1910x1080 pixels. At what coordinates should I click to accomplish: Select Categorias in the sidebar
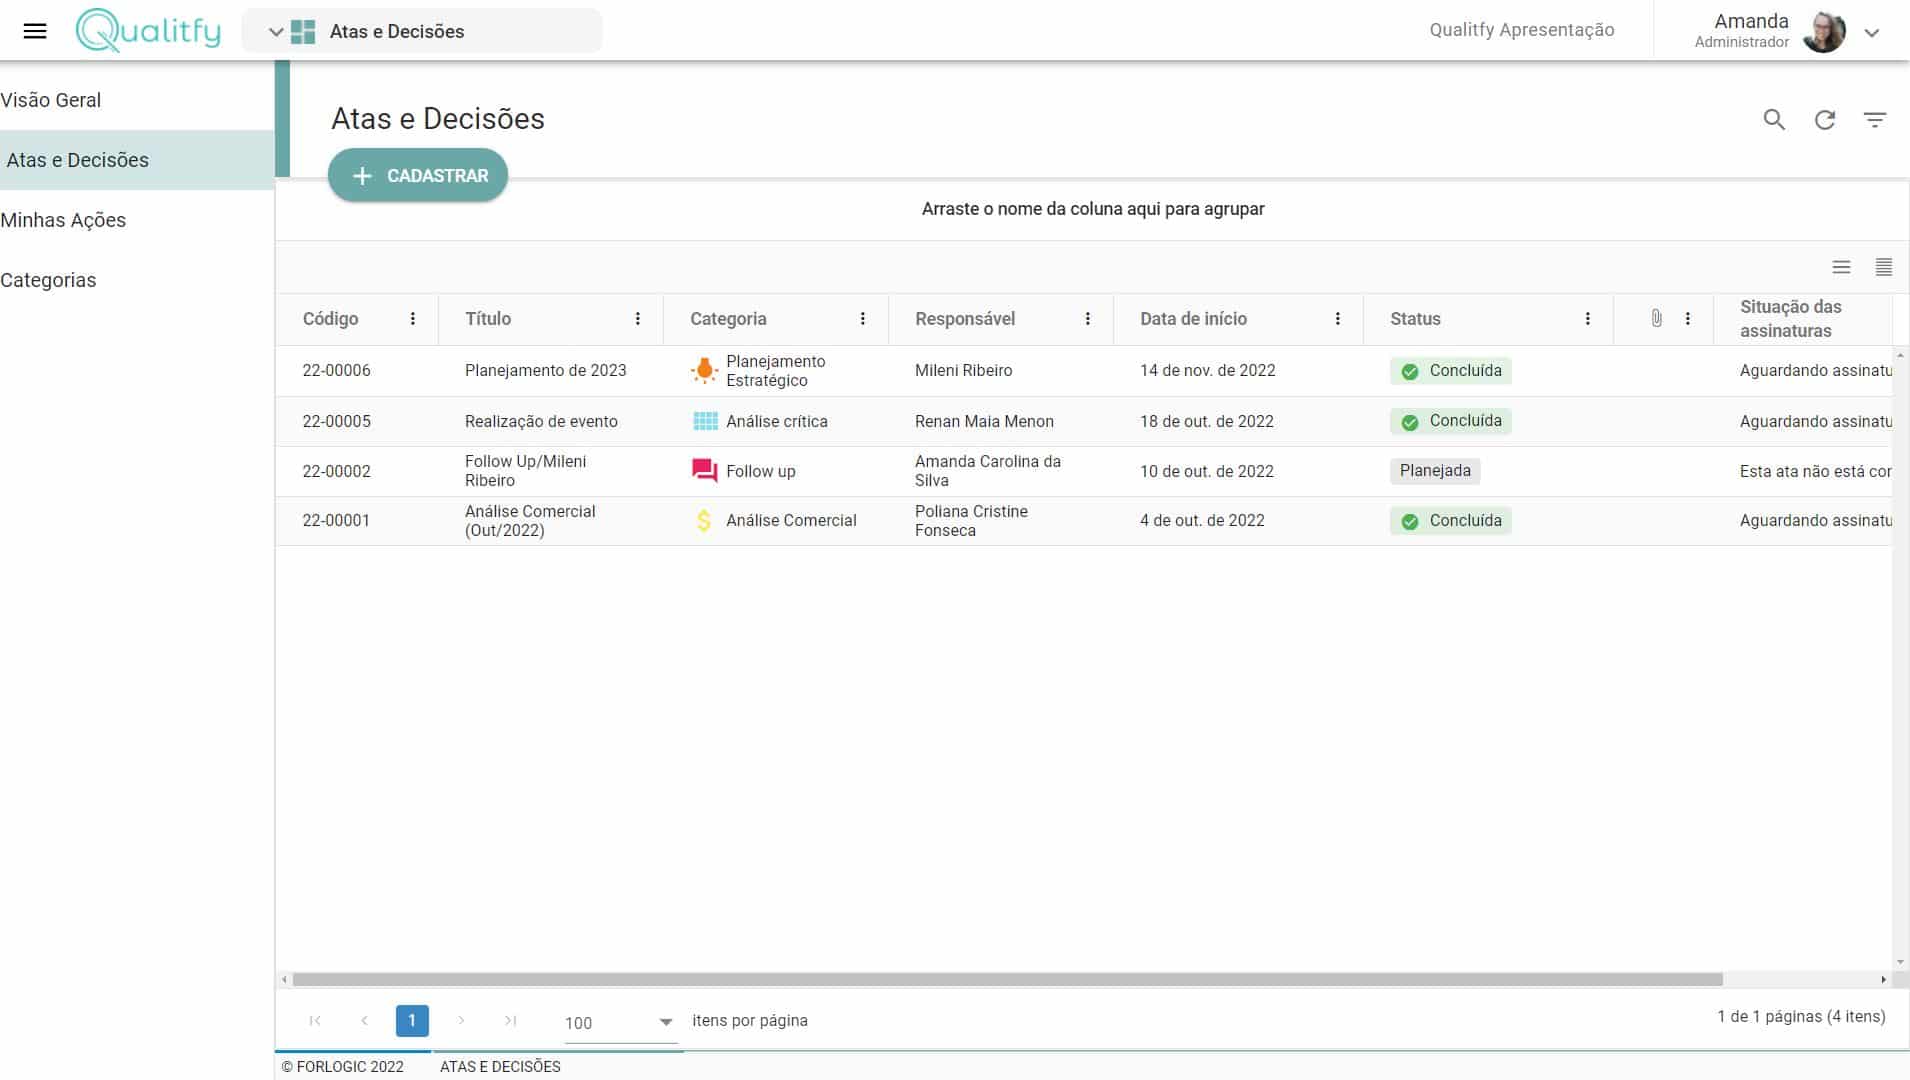click(x=48, y=280)
